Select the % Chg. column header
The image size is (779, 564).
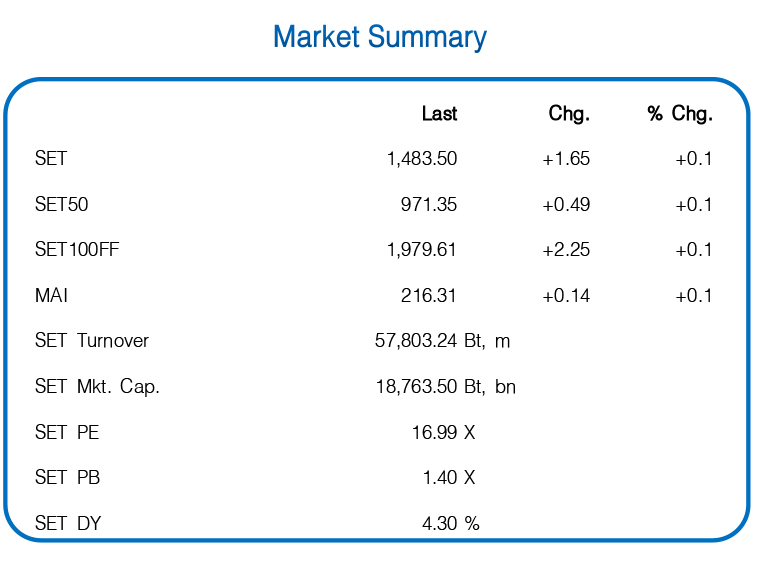pos(680,114)
